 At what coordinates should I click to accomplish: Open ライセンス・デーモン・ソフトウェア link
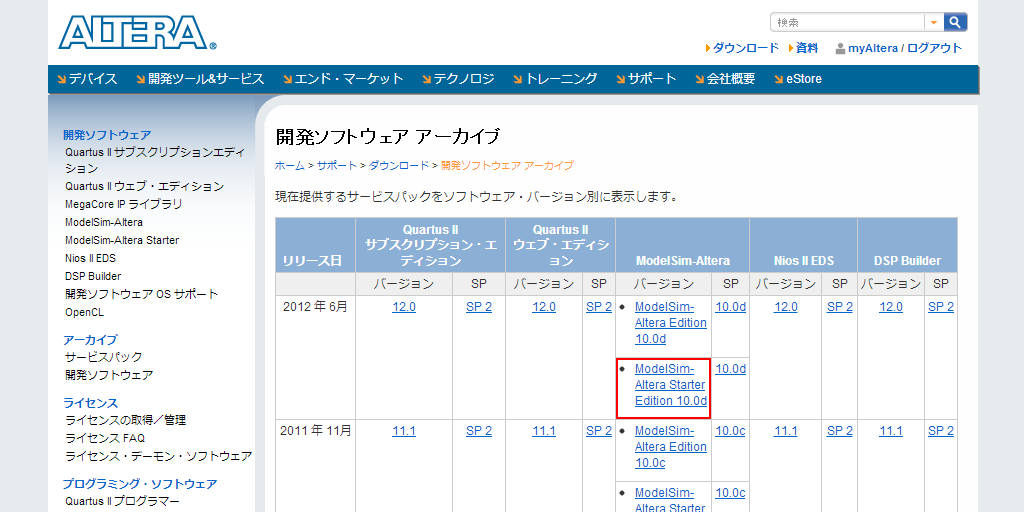click(x=159, y=456)
